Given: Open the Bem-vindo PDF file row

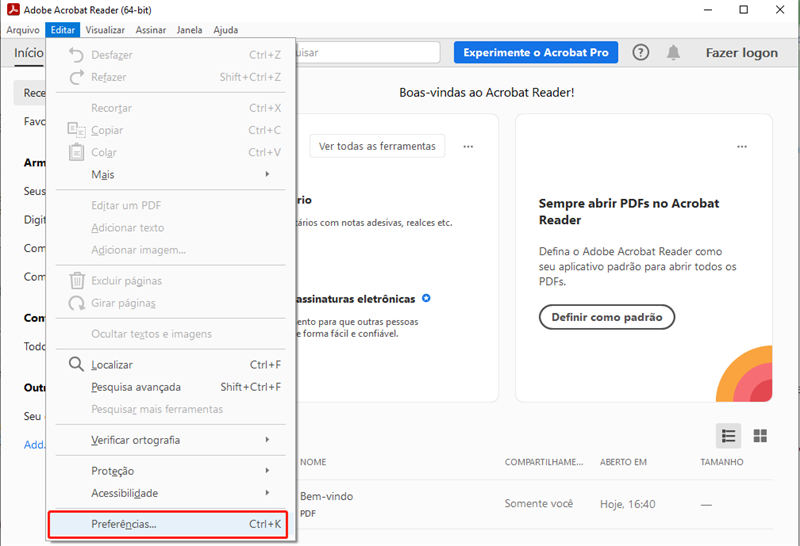Looking at the screenshot, I should pyautogui.click(x=536, y=504).
